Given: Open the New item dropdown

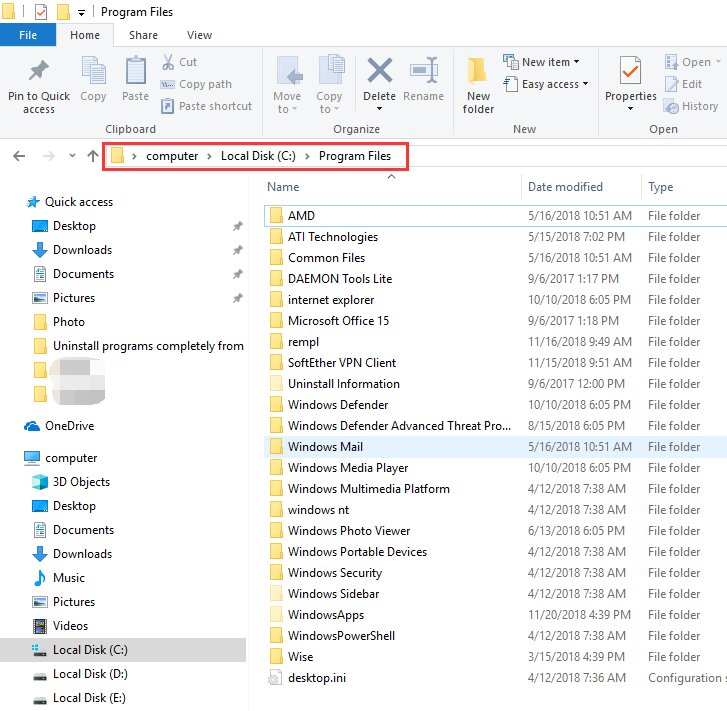Looking at the screenshot, I should click(x=542, y=62).
